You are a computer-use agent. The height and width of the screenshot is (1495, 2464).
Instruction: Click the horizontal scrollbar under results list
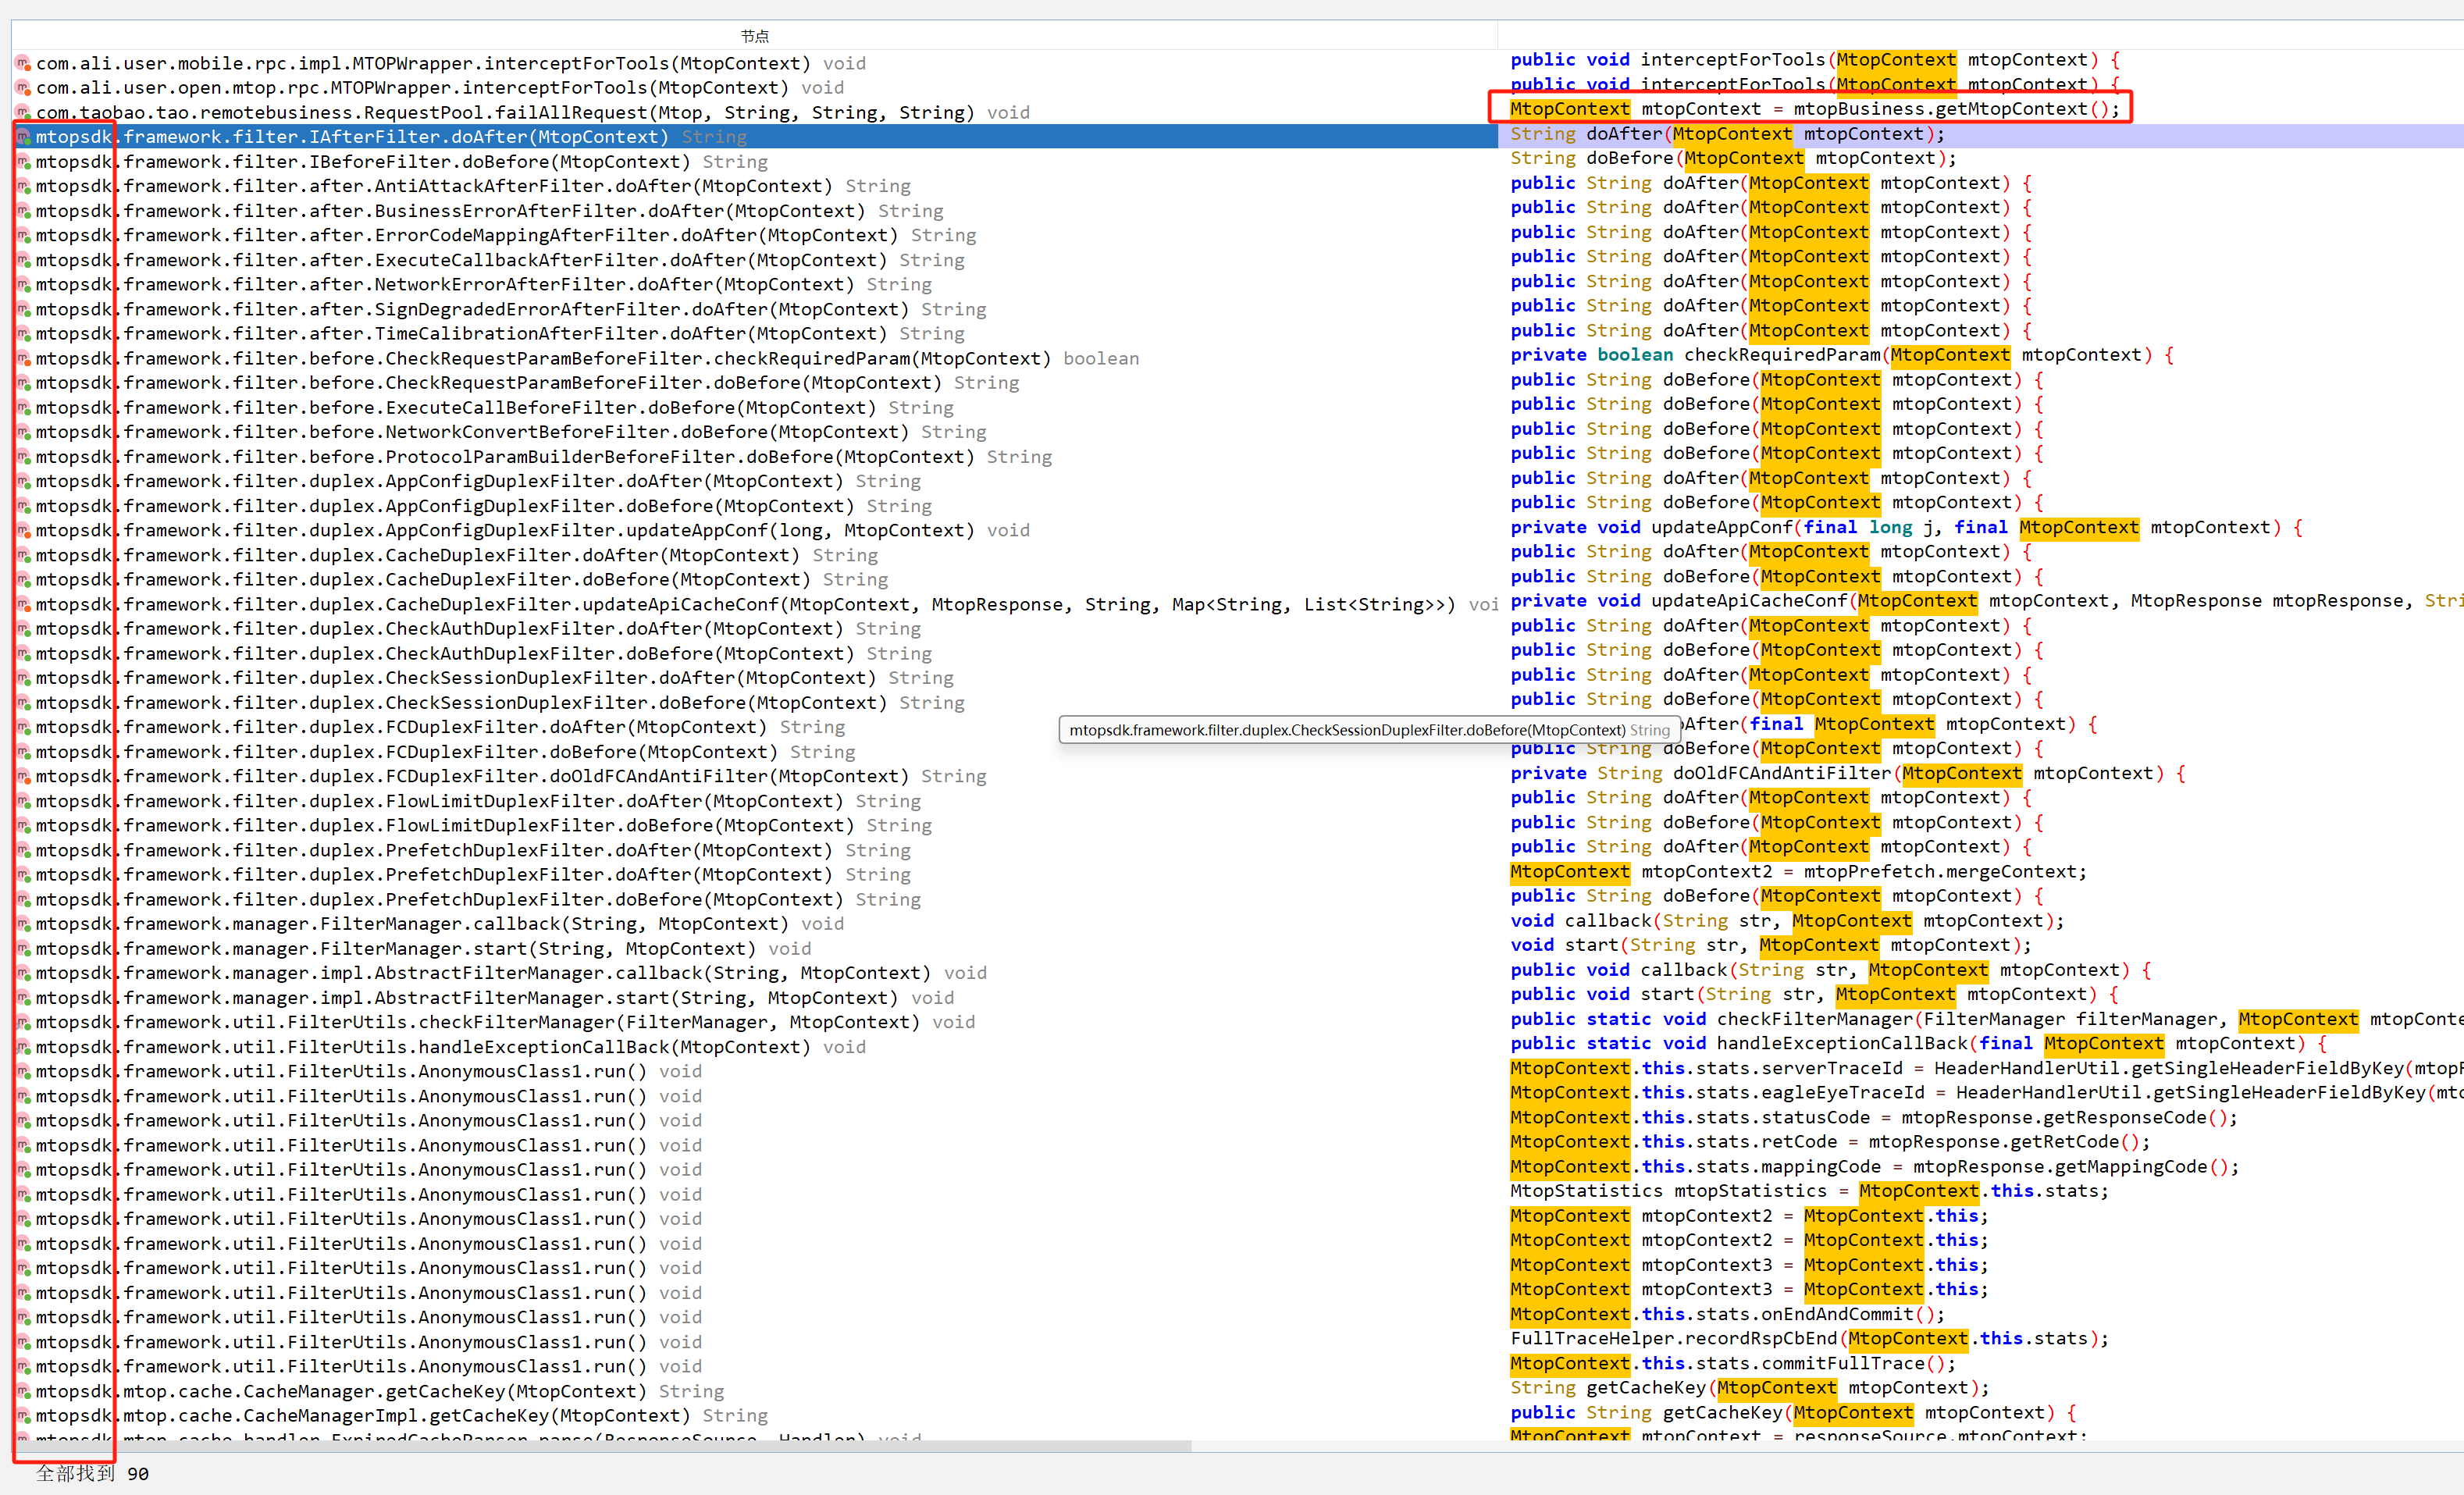pyautogui.click(x=600, y=1446)
